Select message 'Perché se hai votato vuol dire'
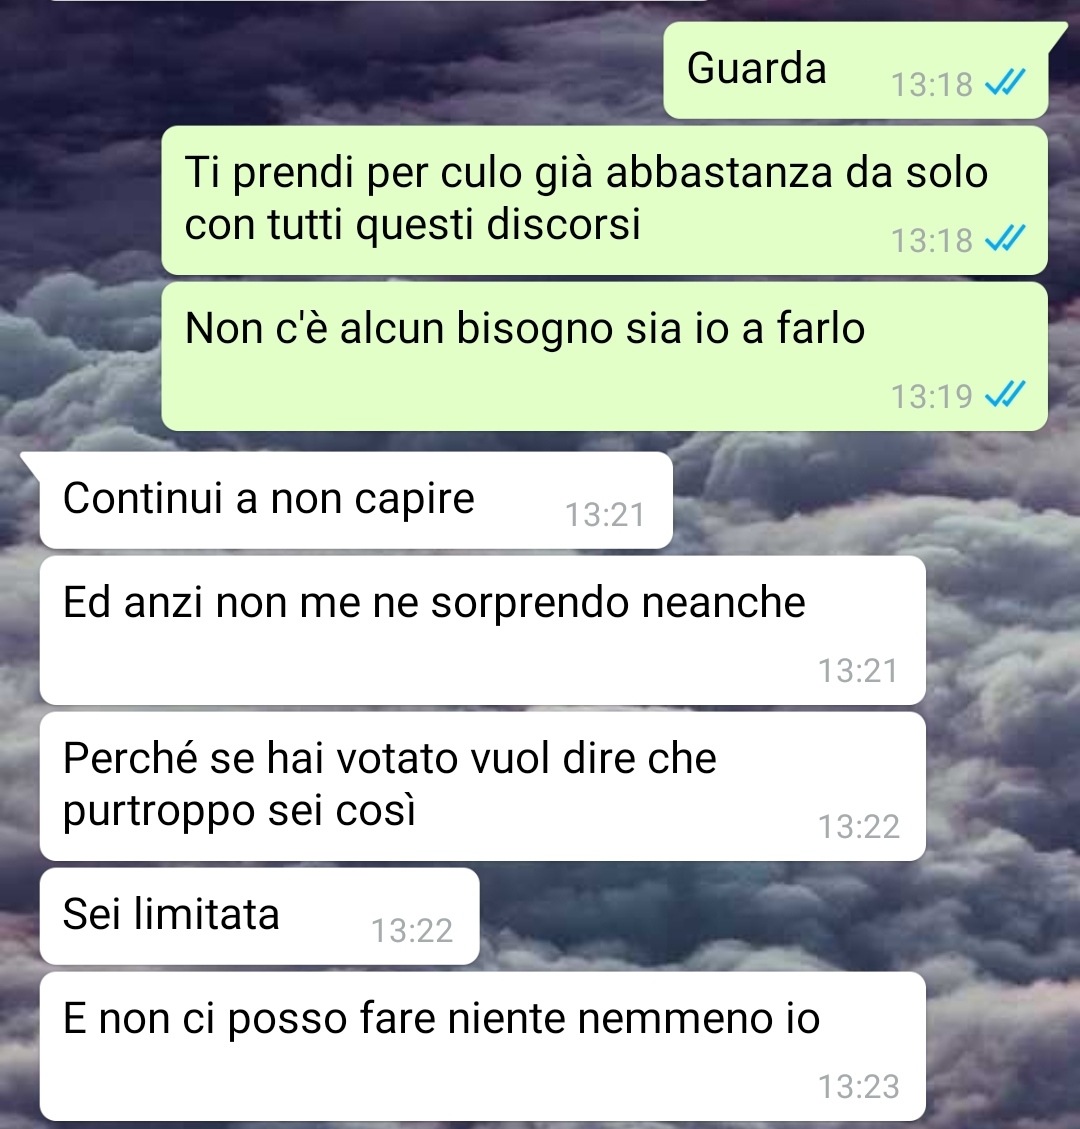The image size is (1080, 1129). [482, 786]
